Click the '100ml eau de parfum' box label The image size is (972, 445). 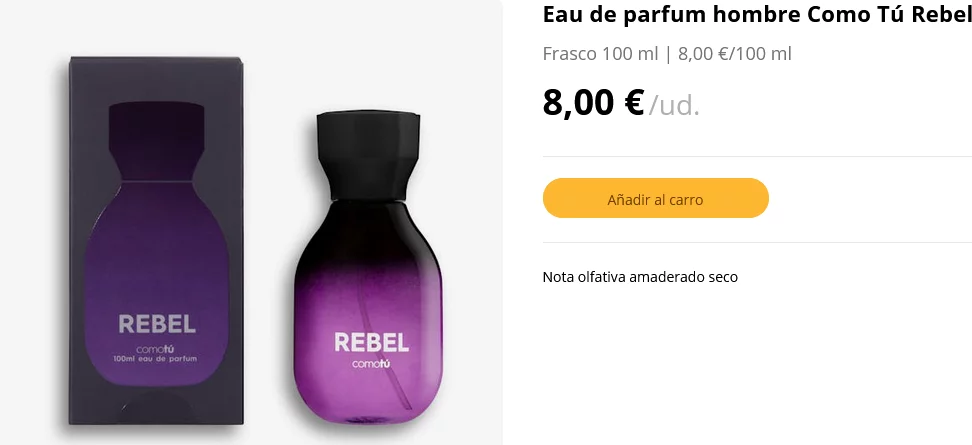click(x=156, y=358)
